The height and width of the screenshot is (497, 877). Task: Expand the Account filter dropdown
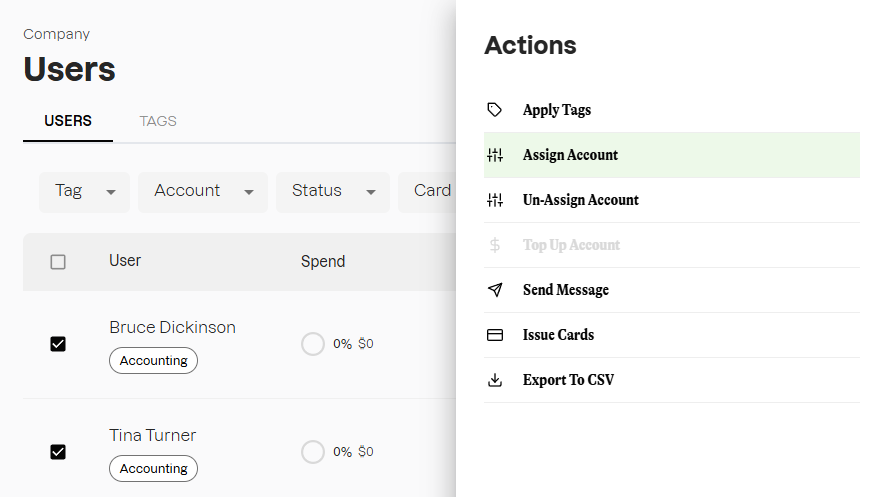point(202,191)
